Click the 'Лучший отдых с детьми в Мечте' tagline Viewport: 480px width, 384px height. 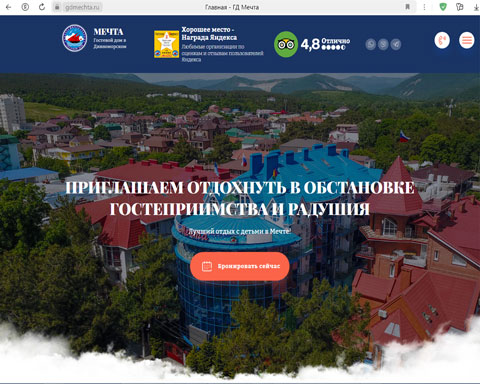[x=240, y=231]
